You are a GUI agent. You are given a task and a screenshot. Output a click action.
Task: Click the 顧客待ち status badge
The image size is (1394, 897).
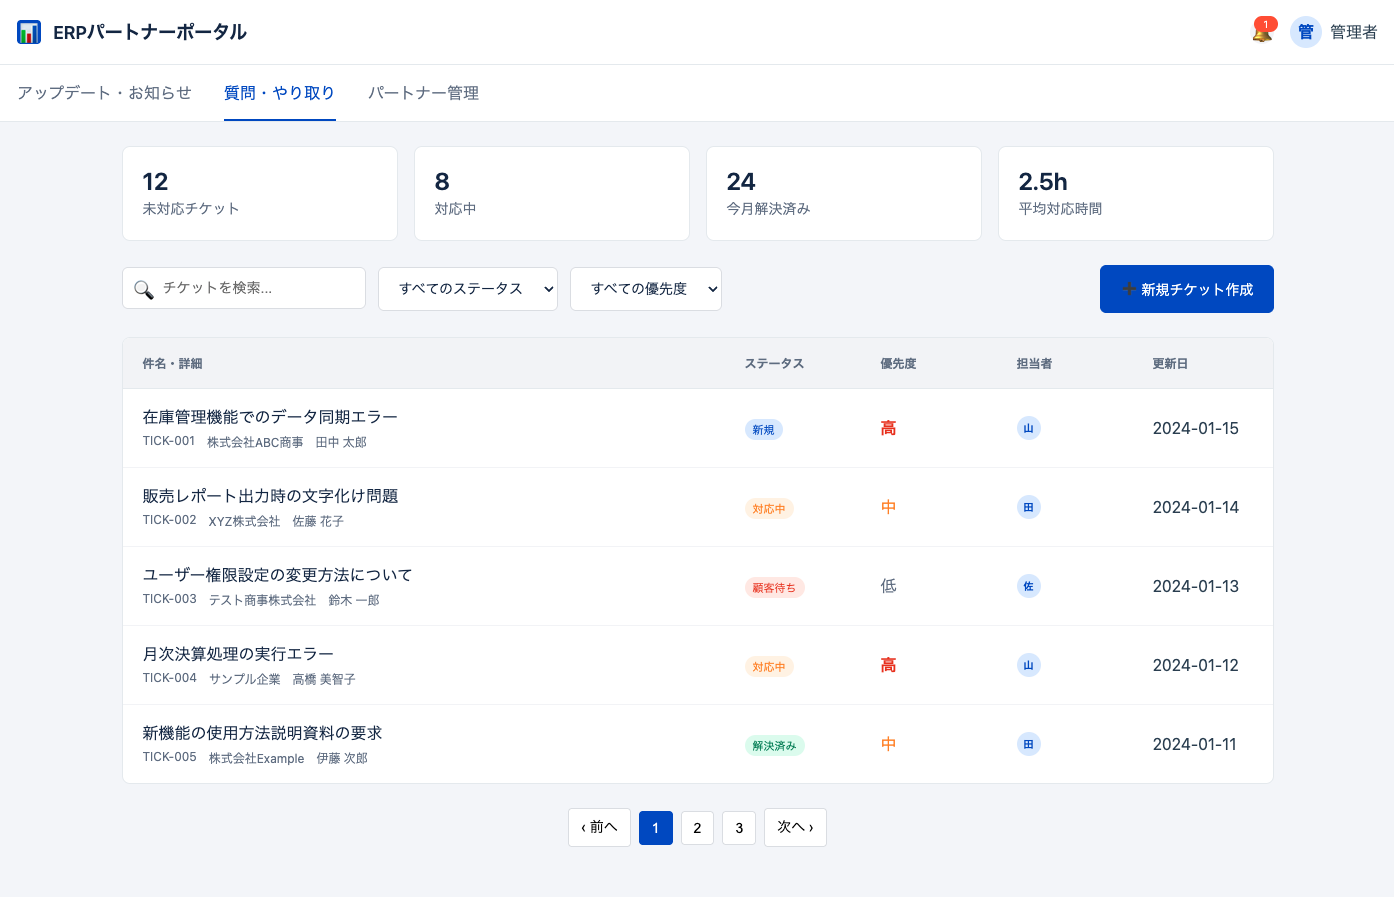775,588
